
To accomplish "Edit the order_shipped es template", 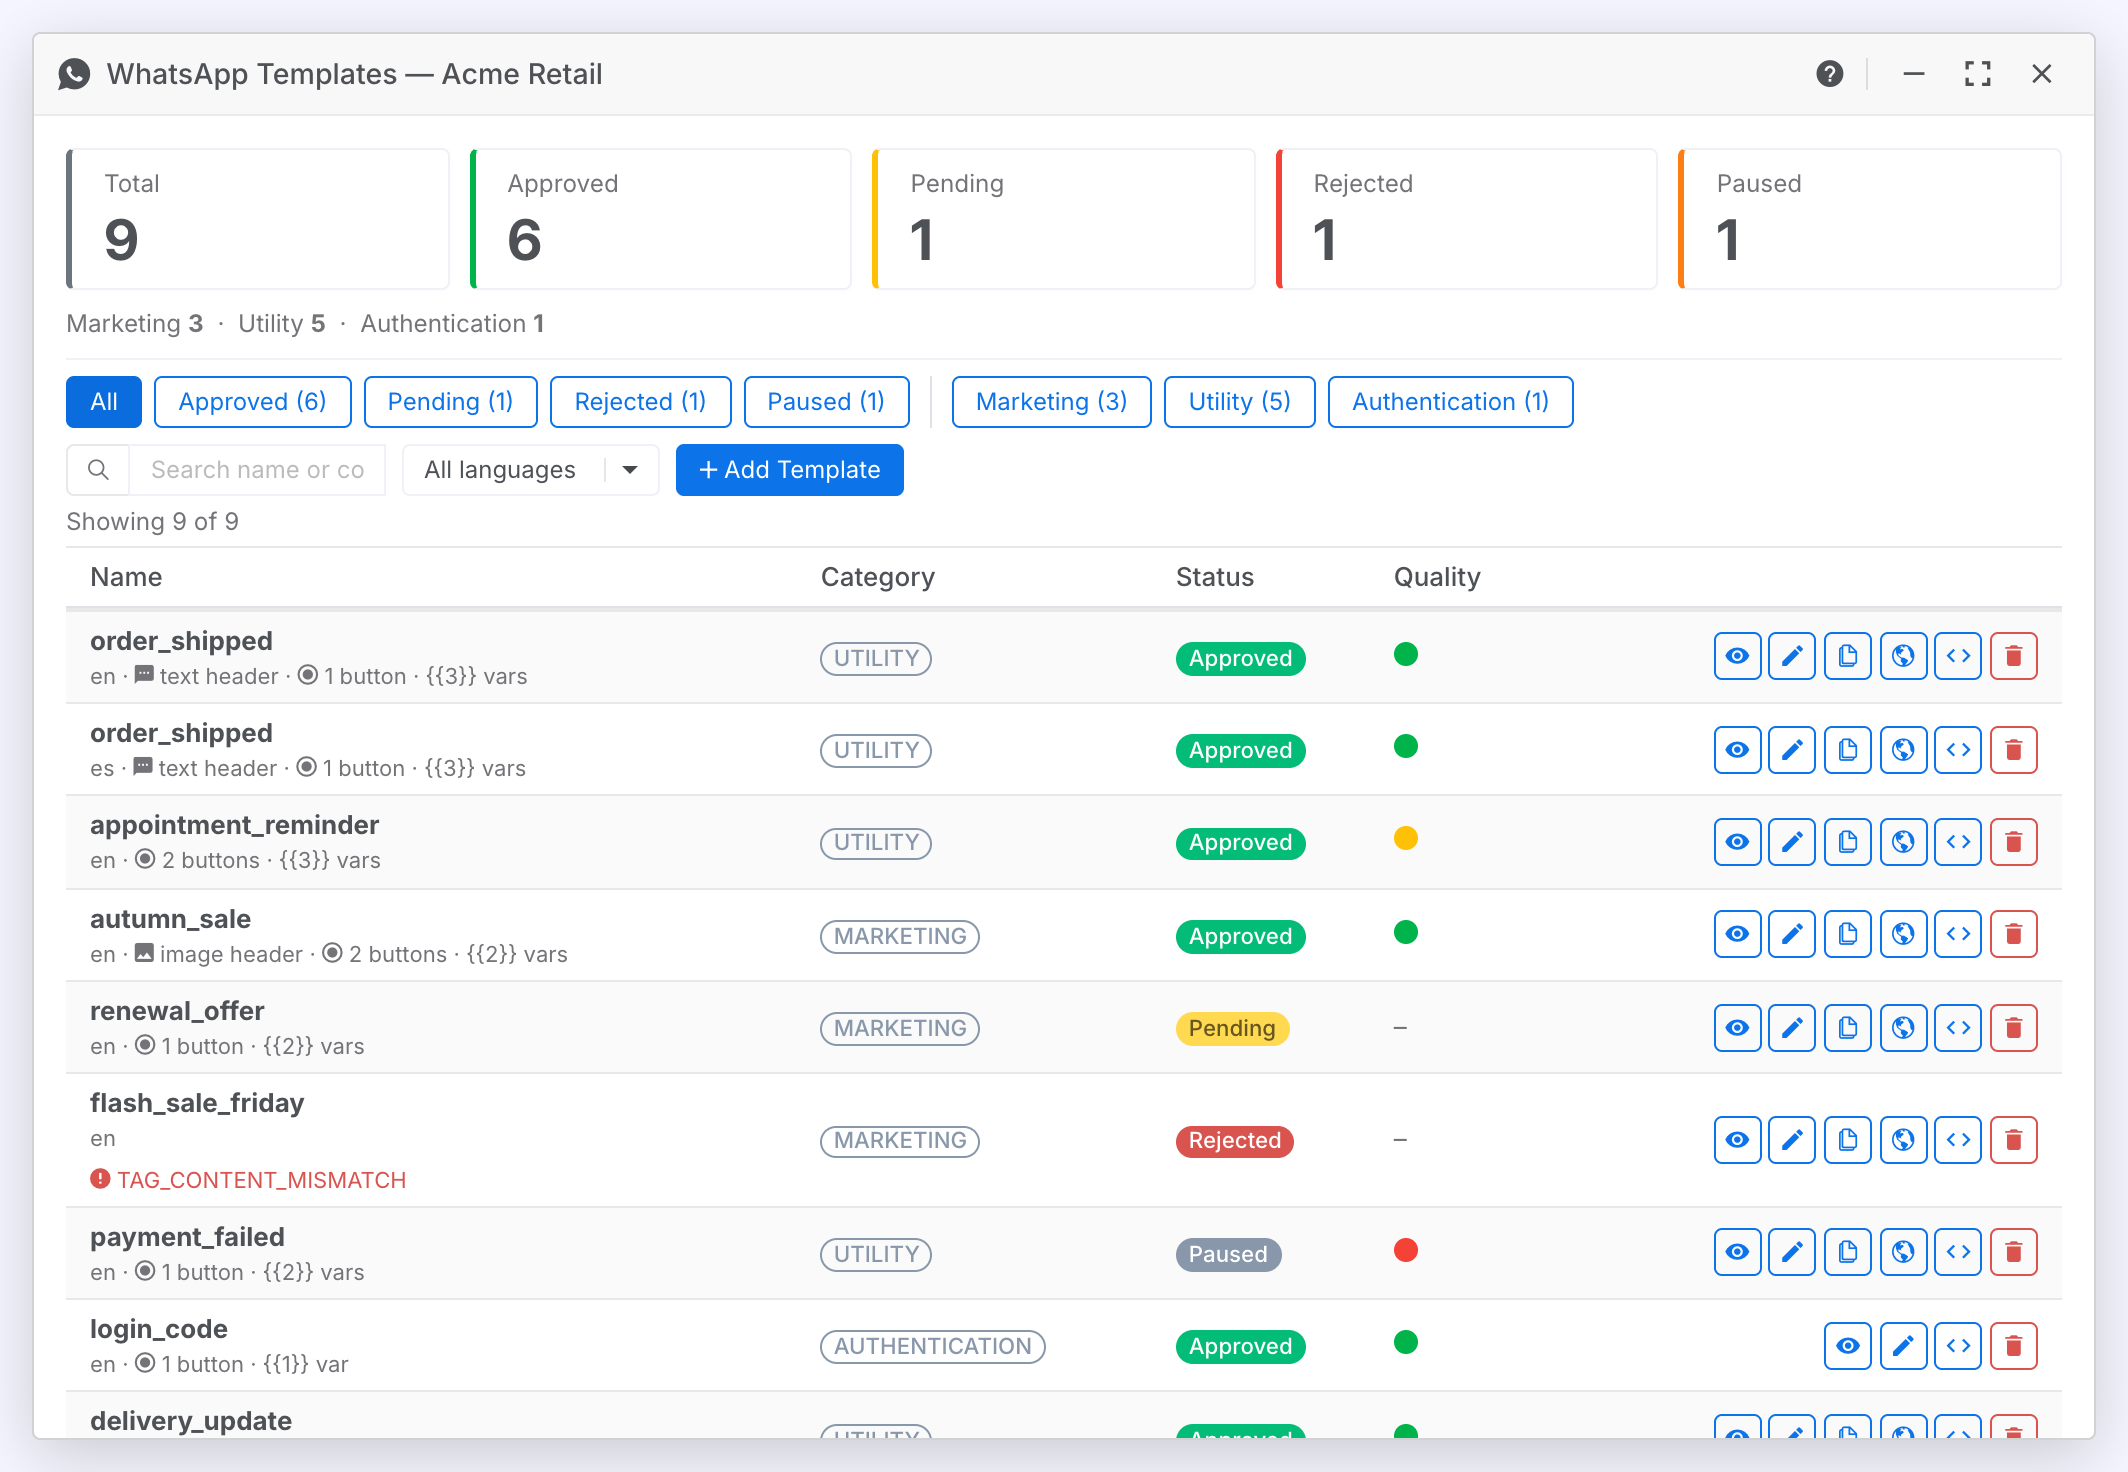I will (1792, 750).
